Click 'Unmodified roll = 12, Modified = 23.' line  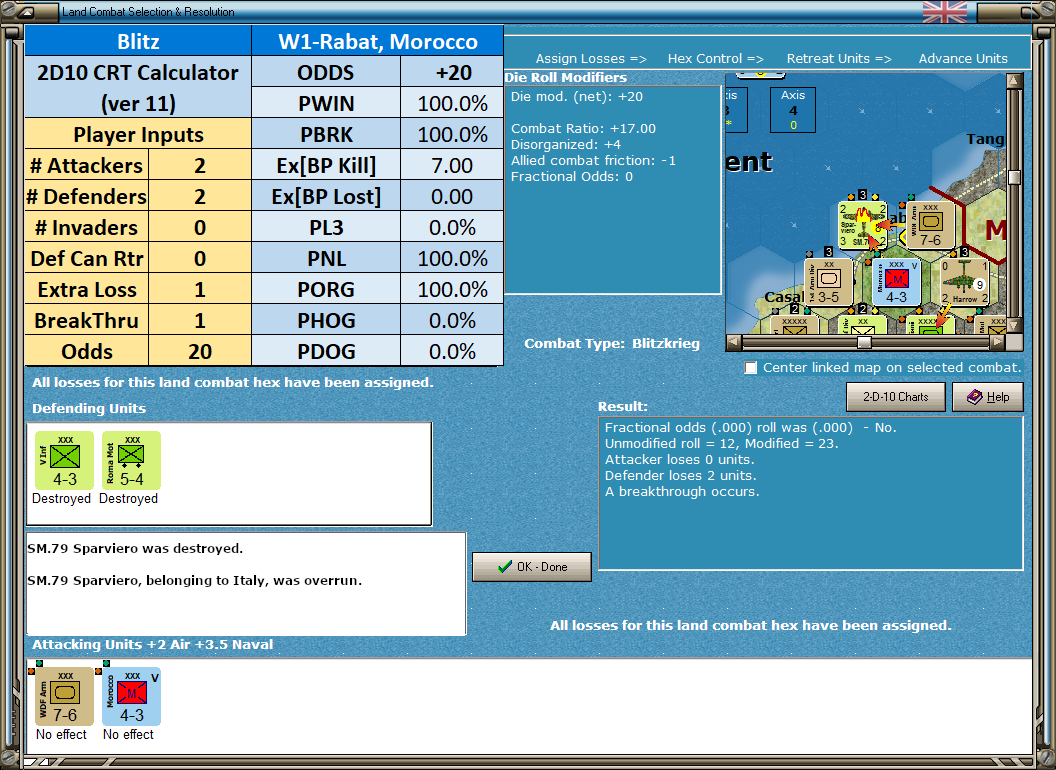(x=721, y=443)
